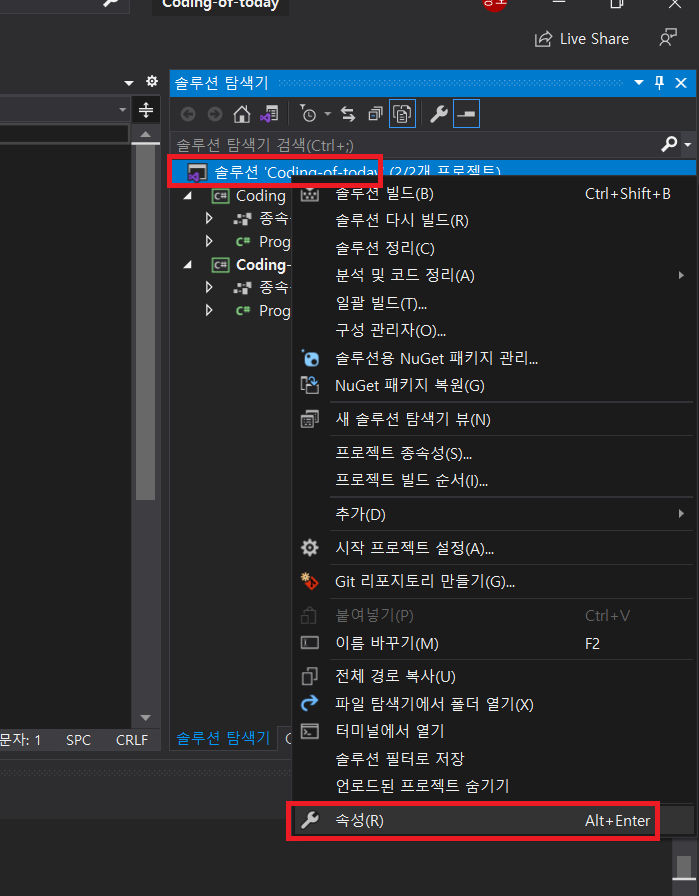
Task: Open 솔루션용 NuGet 패키지 관리... entry
Action: [x=493, y=358]
